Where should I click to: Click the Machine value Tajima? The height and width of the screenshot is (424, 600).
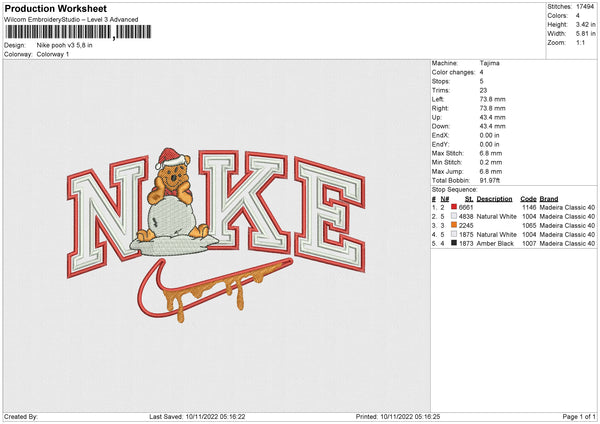(489, 62)
